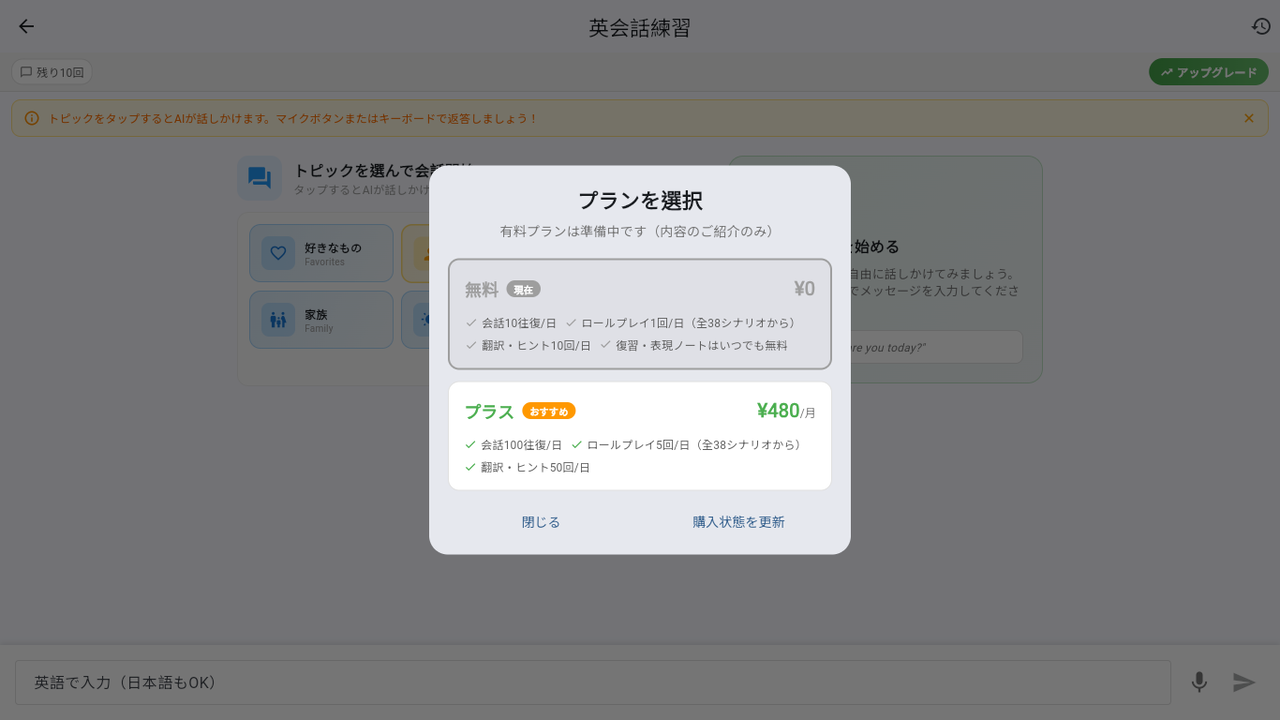The image size is (1280, 720).
Task: Click the アップグレード upgrade button
Action: (1208, 72)
